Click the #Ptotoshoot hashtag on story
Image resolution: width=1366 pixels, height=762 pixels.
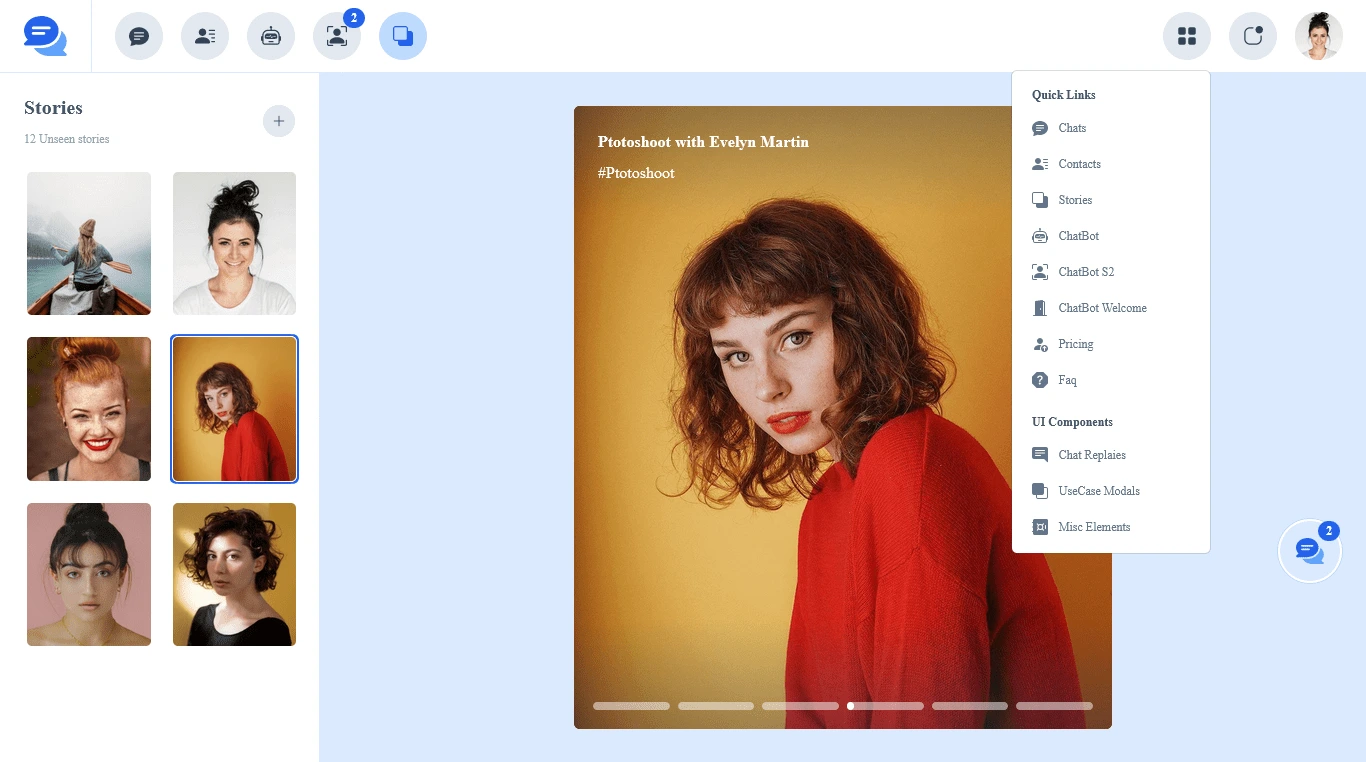[x=636, y=173]
